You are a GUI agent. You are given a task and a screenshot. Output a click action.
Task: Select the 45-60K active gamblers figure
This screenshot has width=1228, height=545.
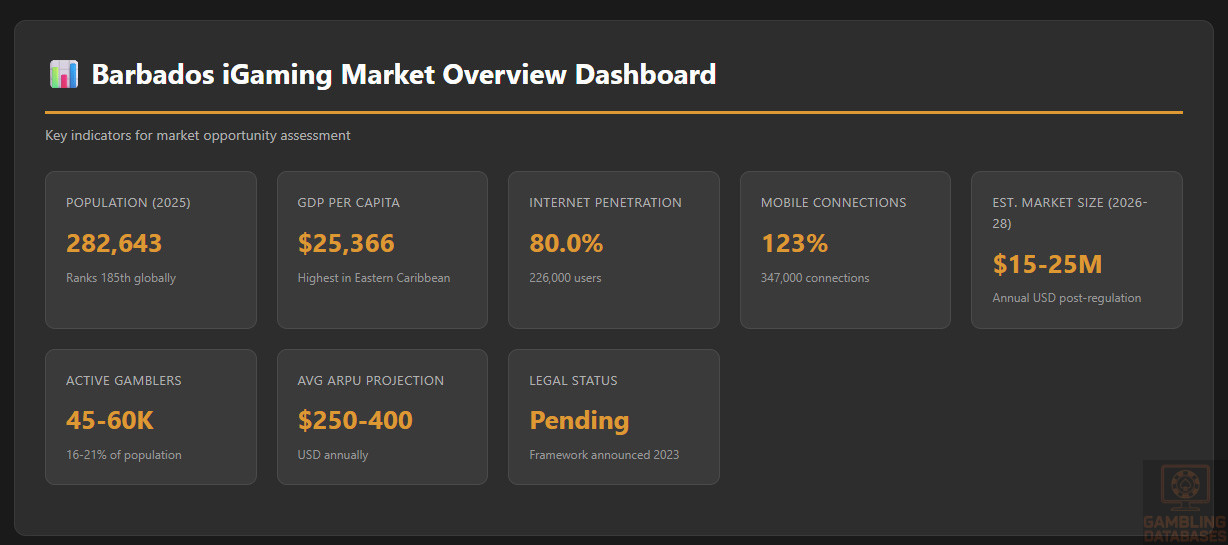(110, 420)
